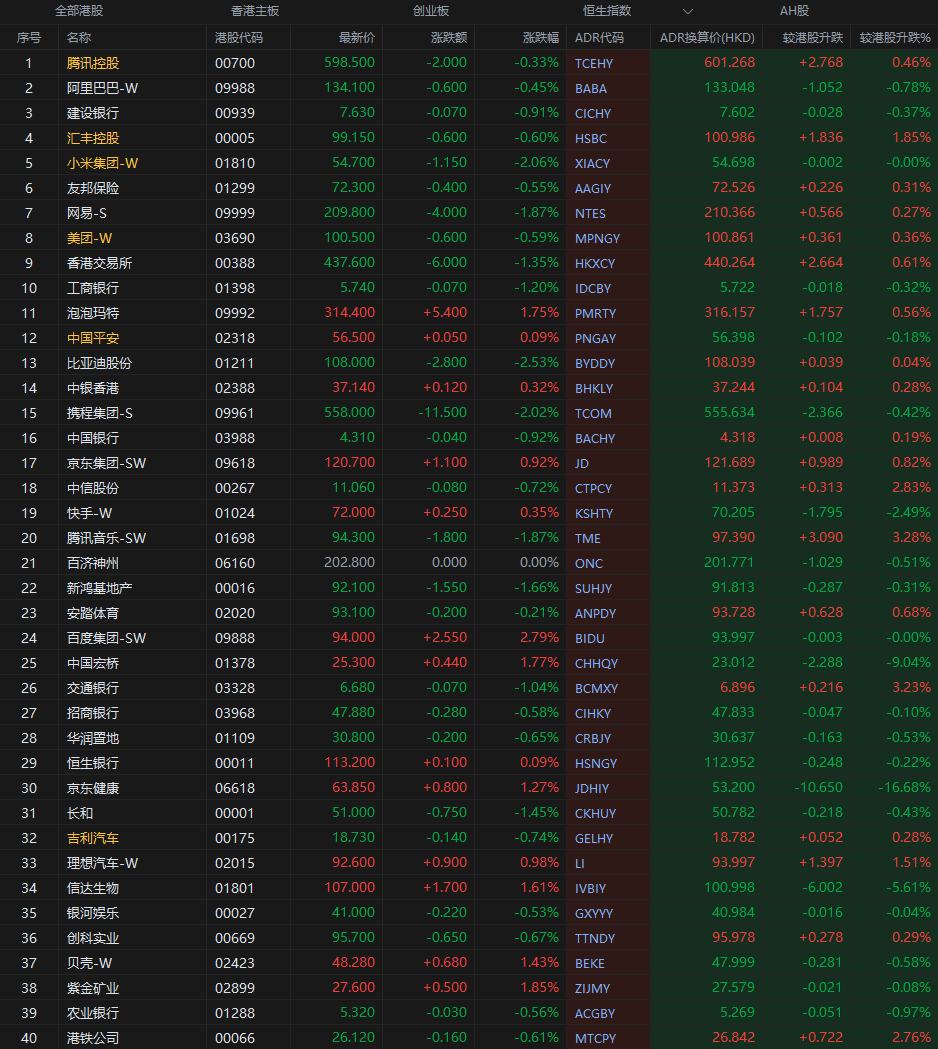Sort by 最新价 column header
Screen dimensions: 938x1049
coord(356,37)
